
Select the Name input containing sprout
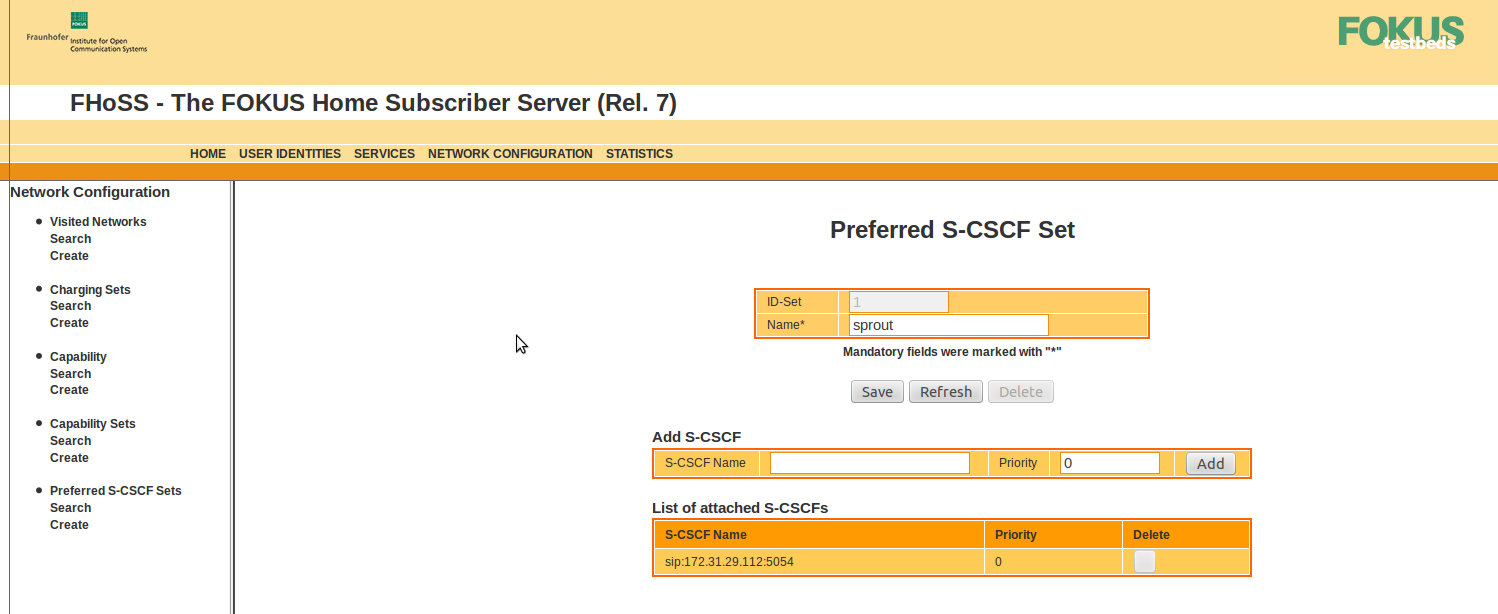[x=947, y=324]
